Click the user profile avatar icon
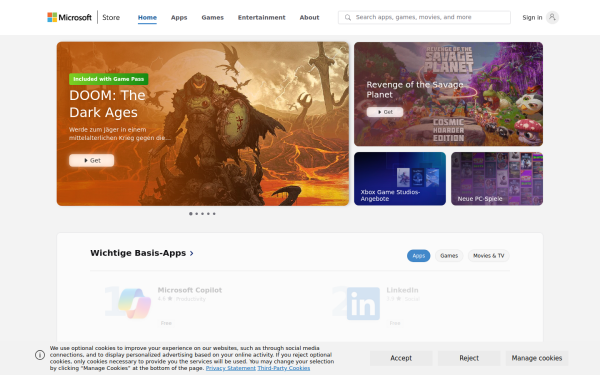 552,17
